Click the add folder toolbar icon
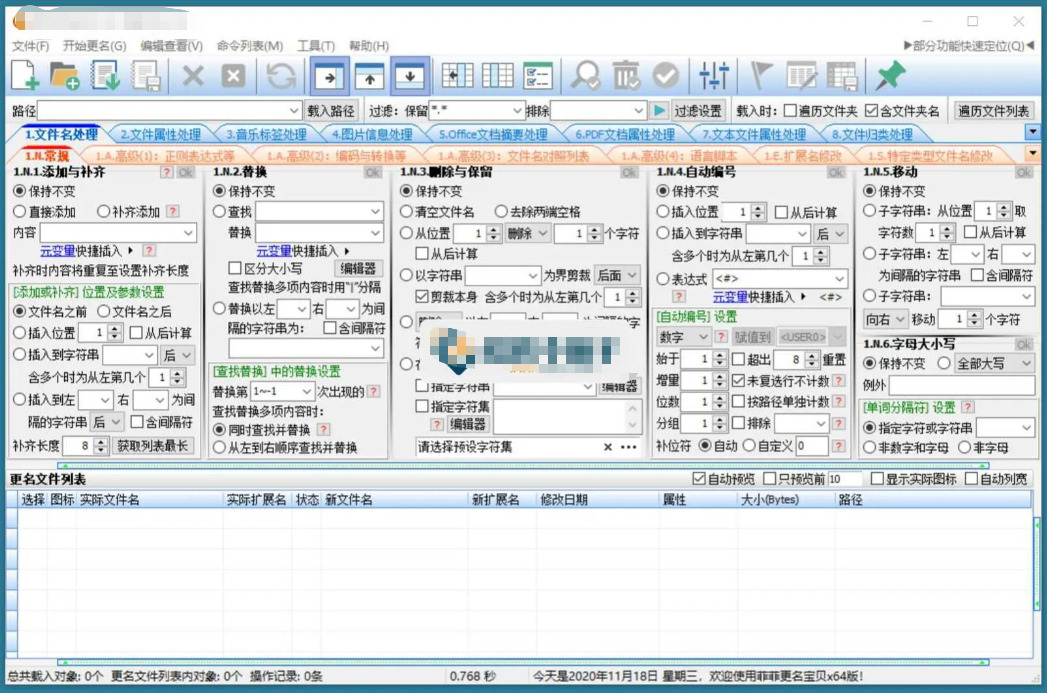 (65, 76)
